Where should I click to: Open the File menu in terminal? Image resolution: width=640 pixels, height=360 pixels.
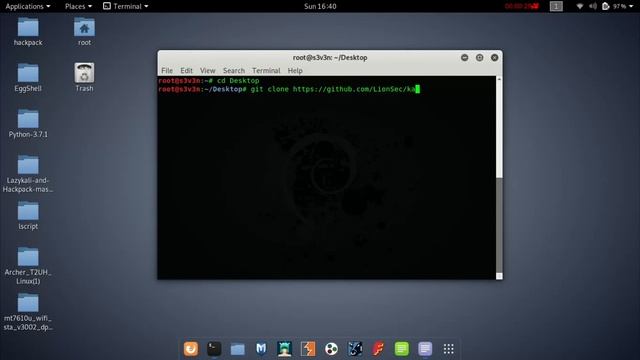coord(167,71)
